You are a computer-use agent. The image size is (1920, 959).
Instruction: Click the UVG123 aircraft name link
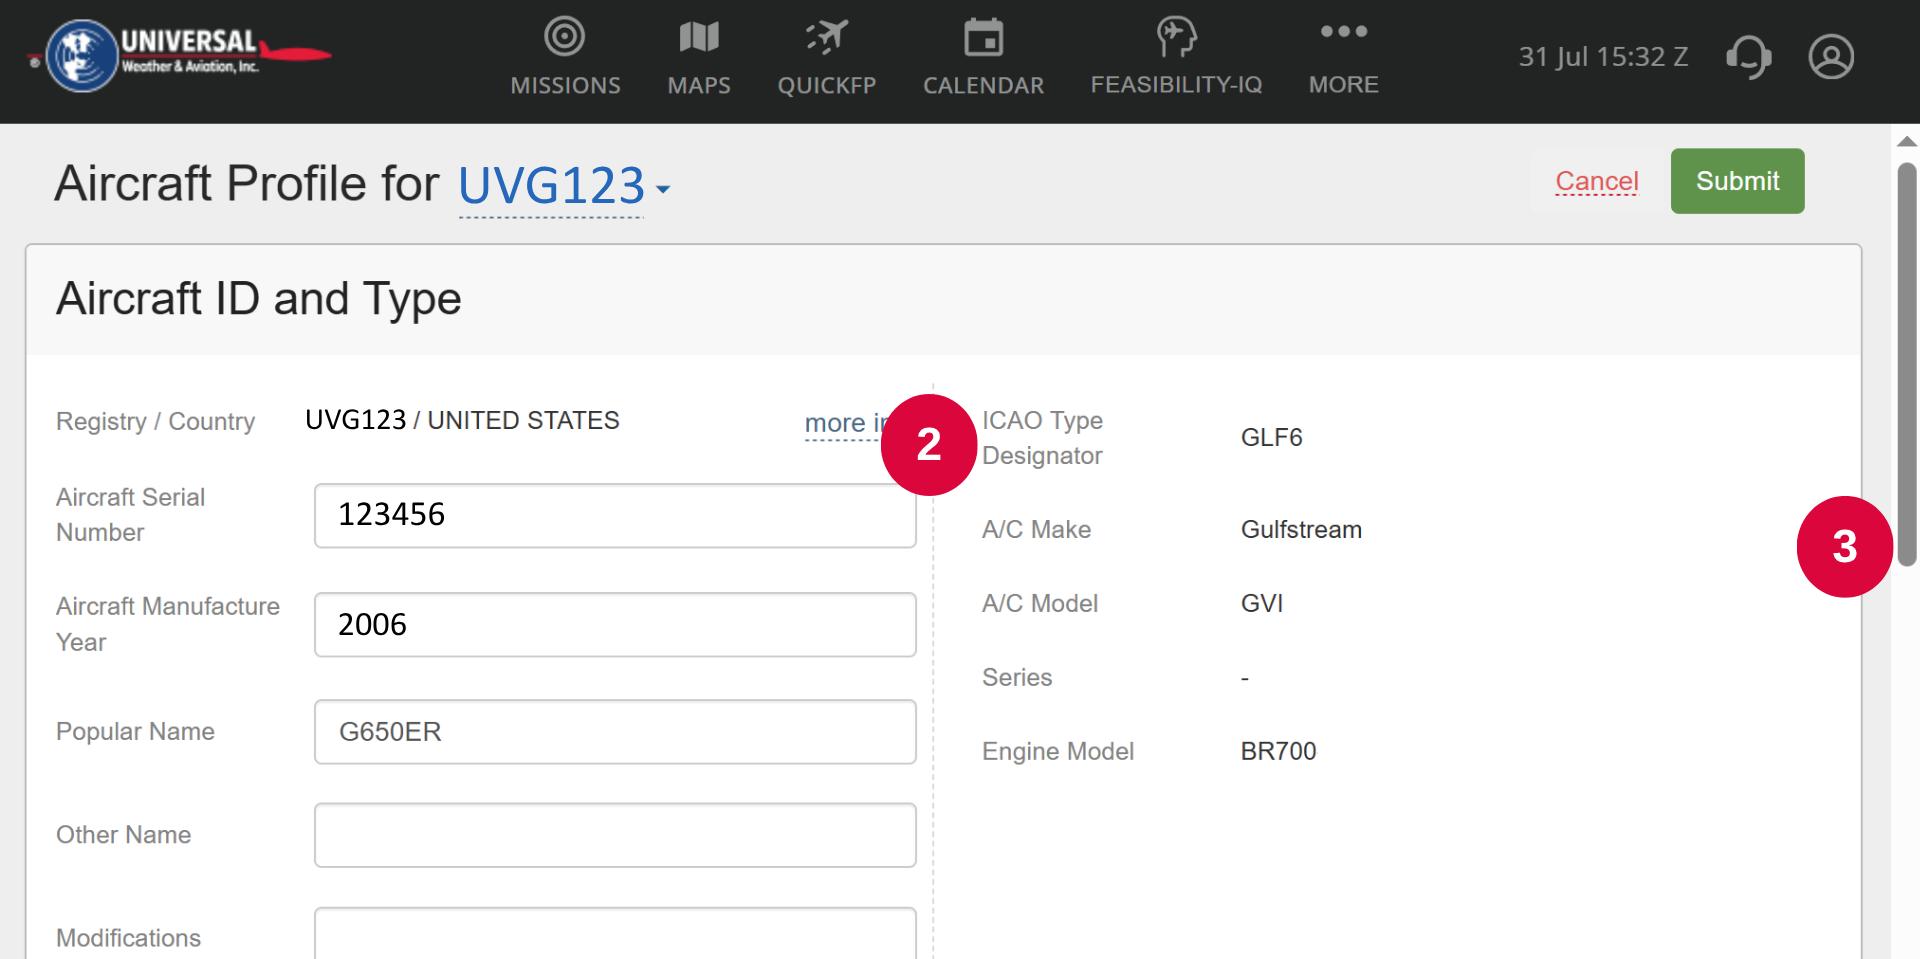tap(551, 186)
